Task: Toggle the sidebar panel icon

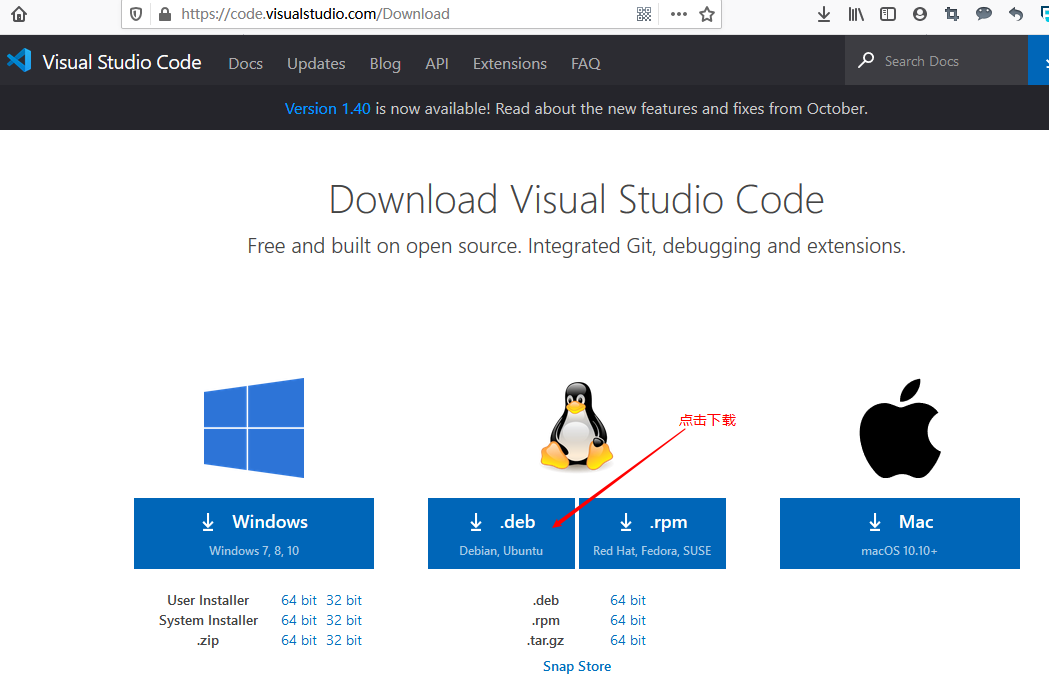Action: [888, 14]
